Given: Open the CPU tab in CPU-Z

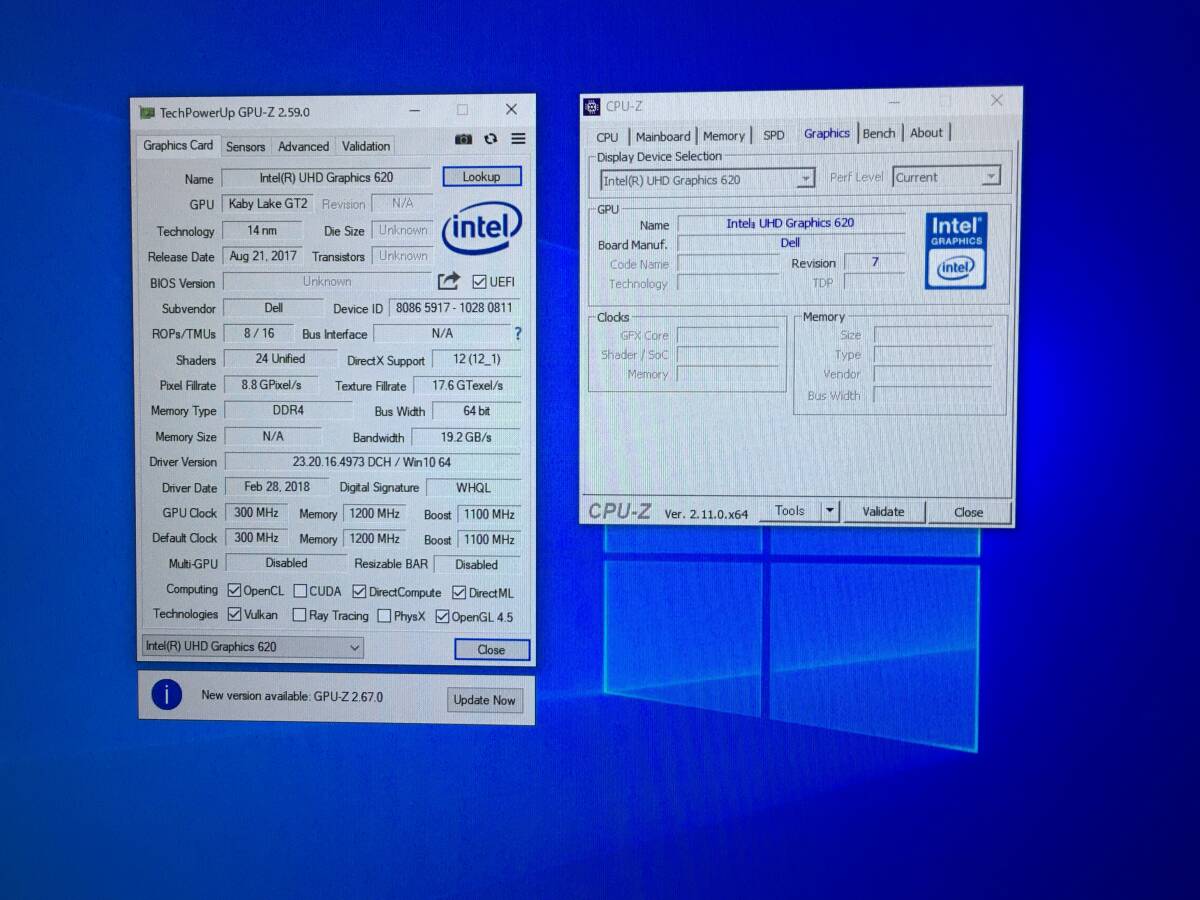Looking at the screenshot, I should tap(607, 137).
